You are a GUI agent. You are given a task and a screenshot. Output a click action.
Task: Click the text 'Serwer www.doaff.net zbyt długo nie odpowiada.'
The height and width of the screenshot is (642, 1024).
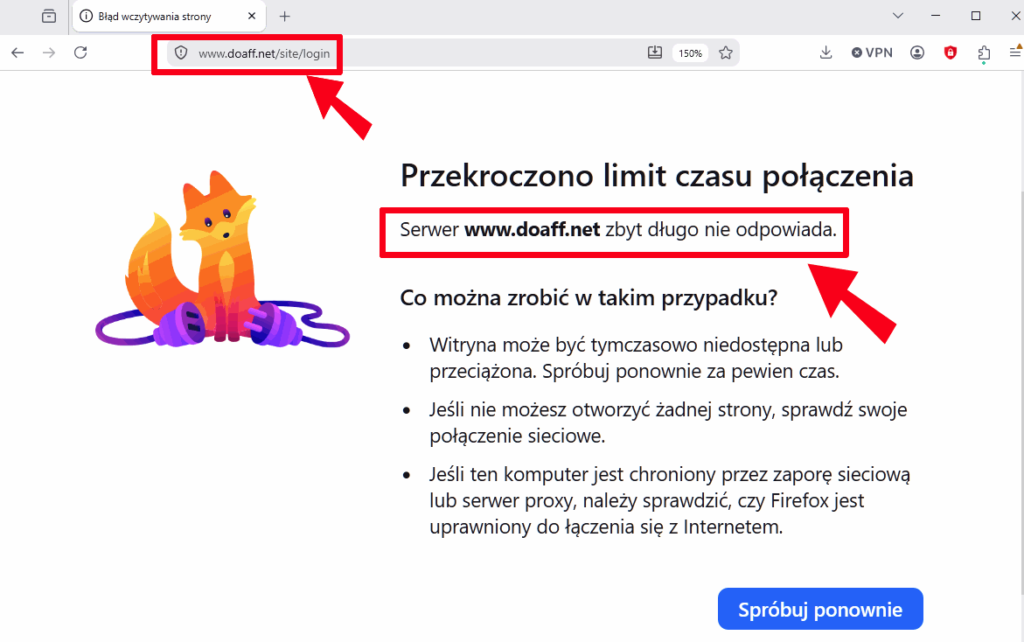pyautogui.click(x=618, y=230)
